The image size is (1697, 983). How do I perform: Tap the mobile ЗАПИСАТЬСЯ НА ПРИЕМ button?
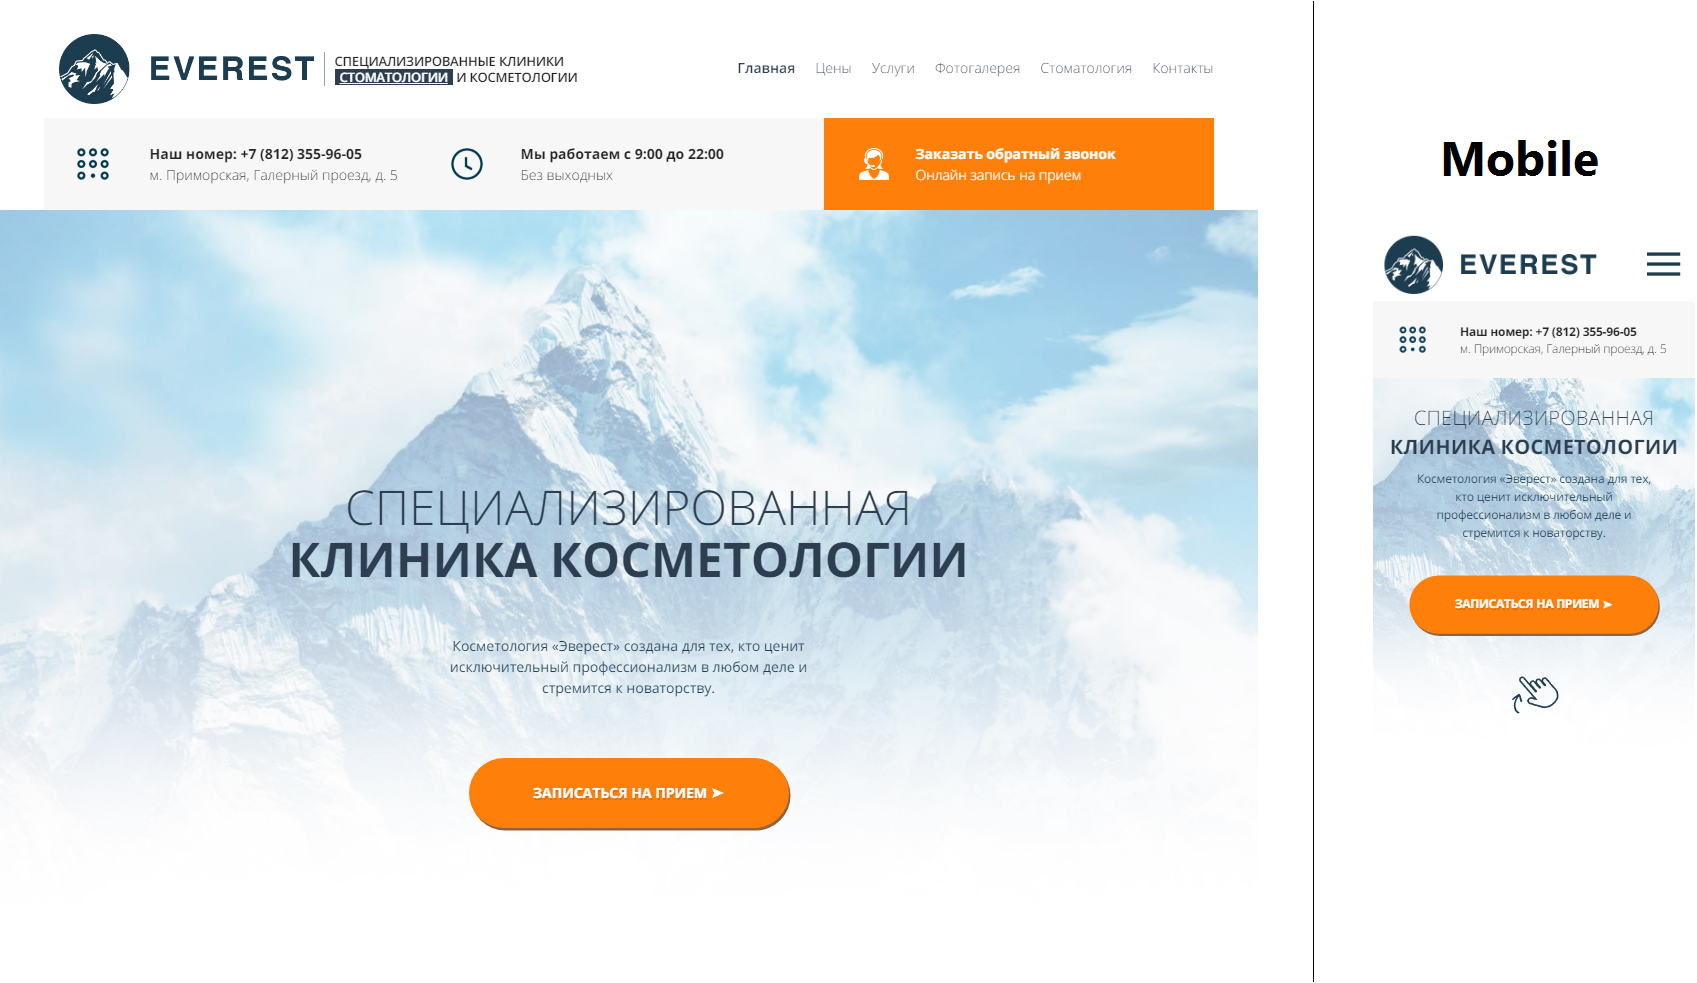tap(1534, 604)
